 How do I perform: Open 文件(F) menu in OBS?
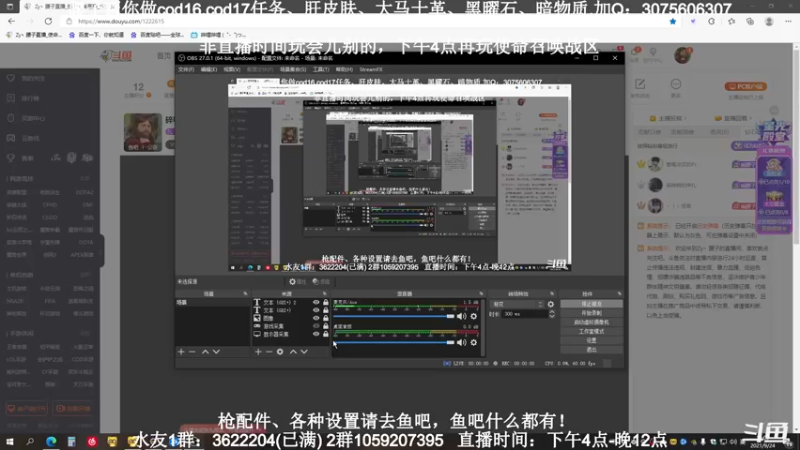point(186,69)
